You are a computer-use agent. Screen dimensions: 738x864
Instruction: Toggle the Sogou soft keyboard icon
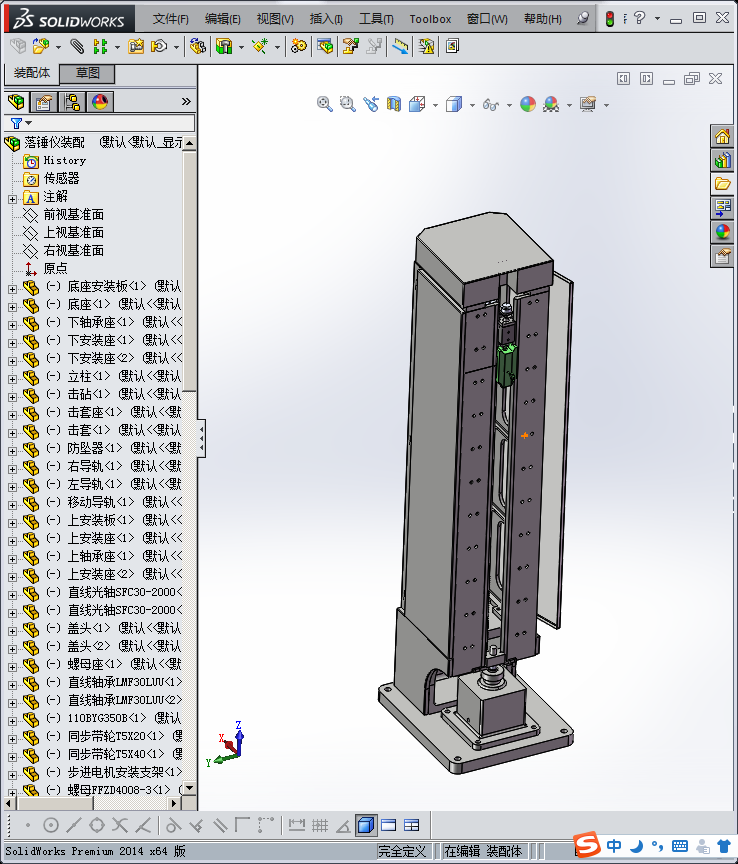(x=680, y=846)
